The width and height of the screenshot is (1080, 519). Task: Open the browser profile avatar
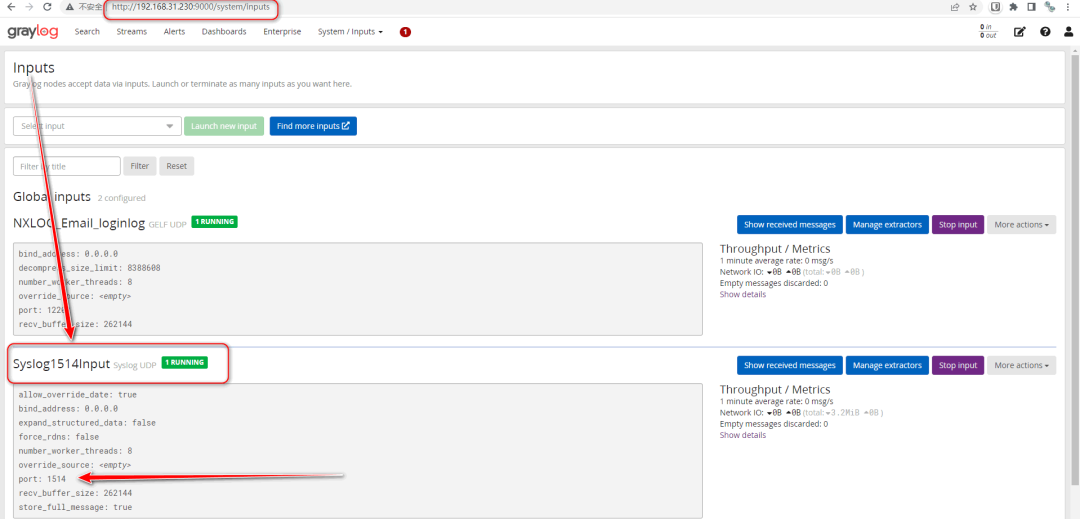point(1050,7)
